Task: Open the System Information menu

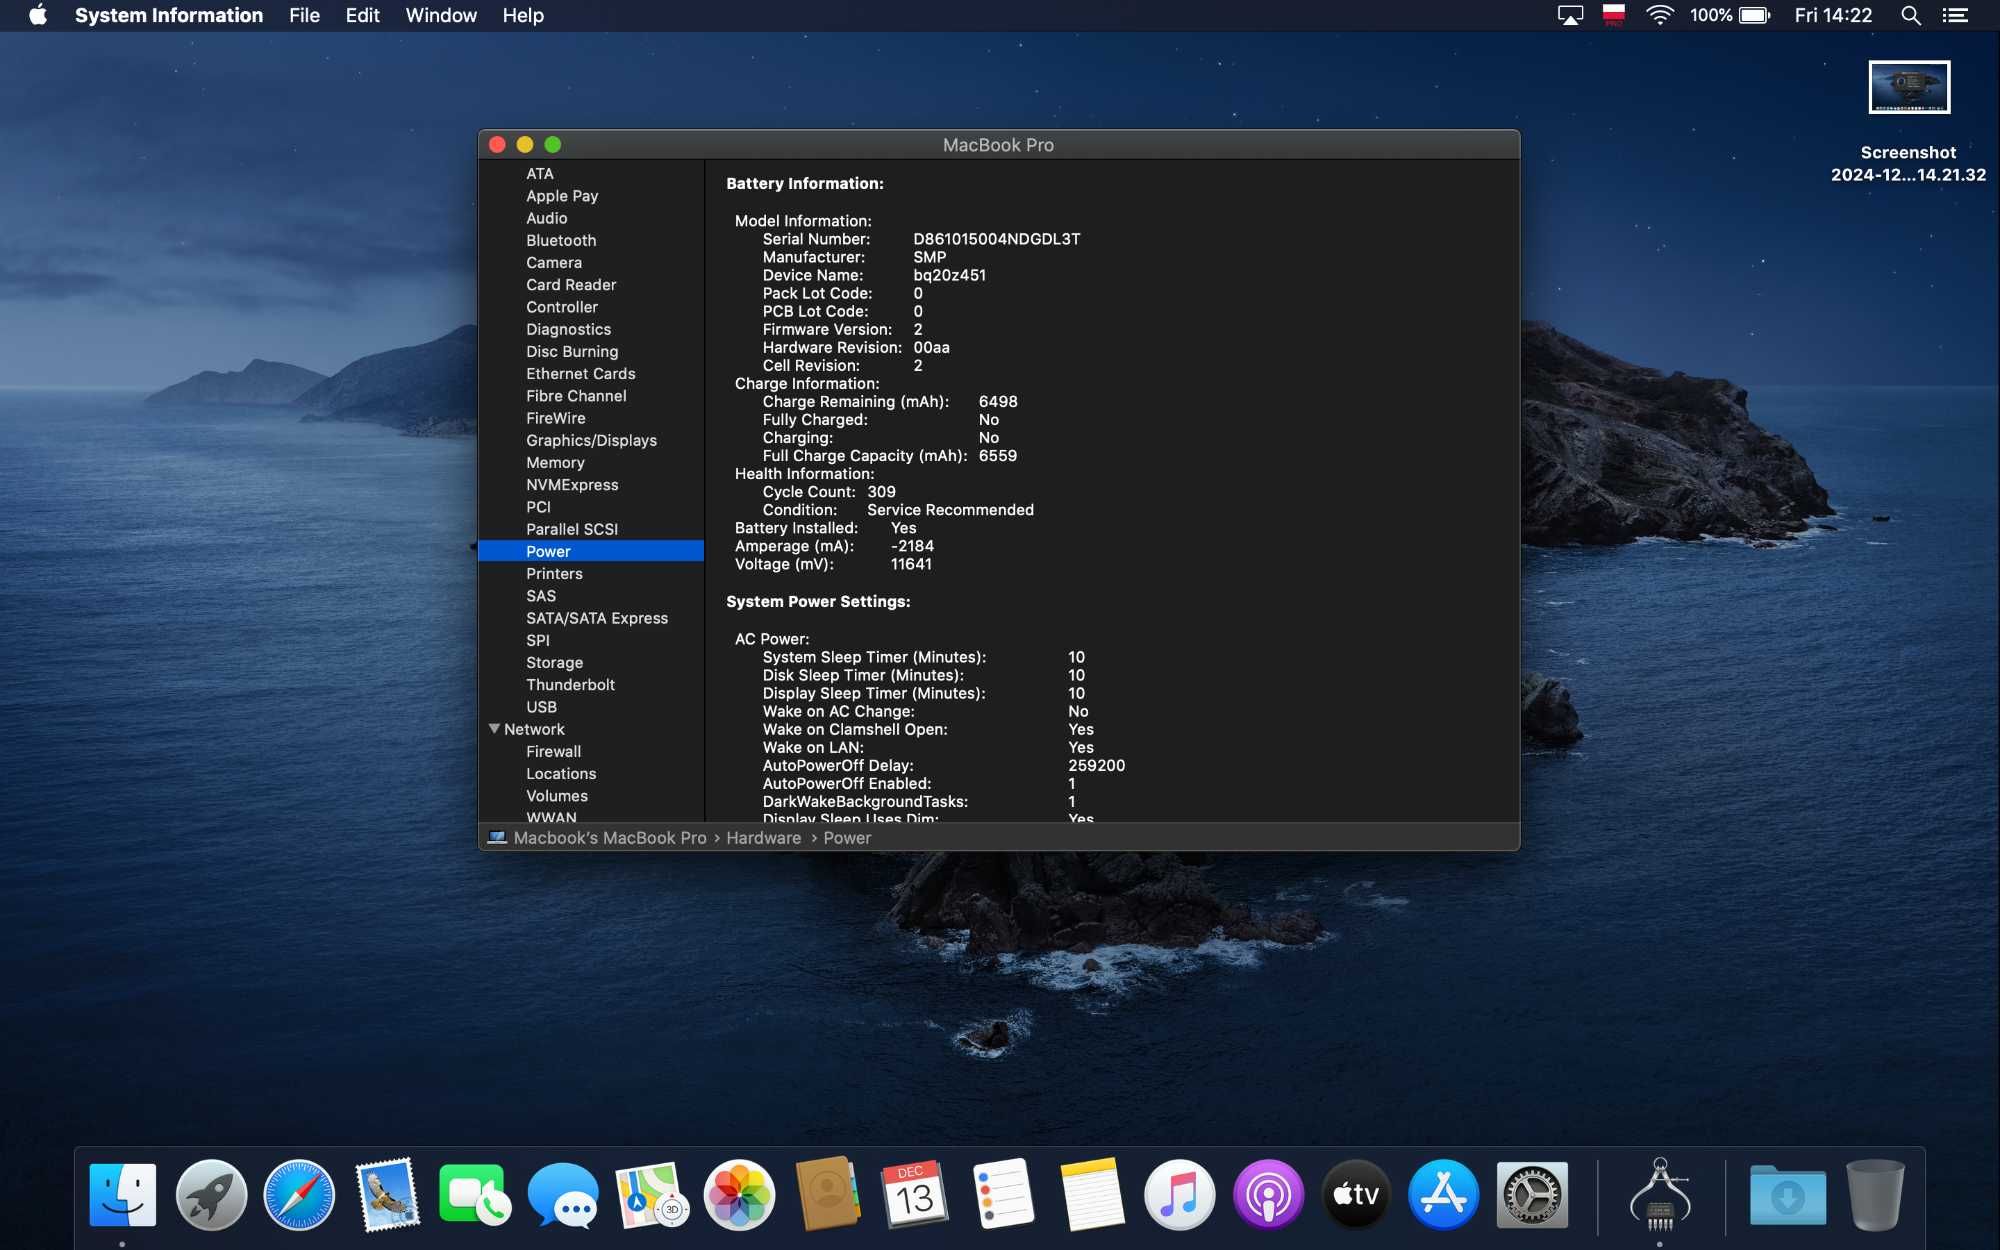Action: click(169, 15)
